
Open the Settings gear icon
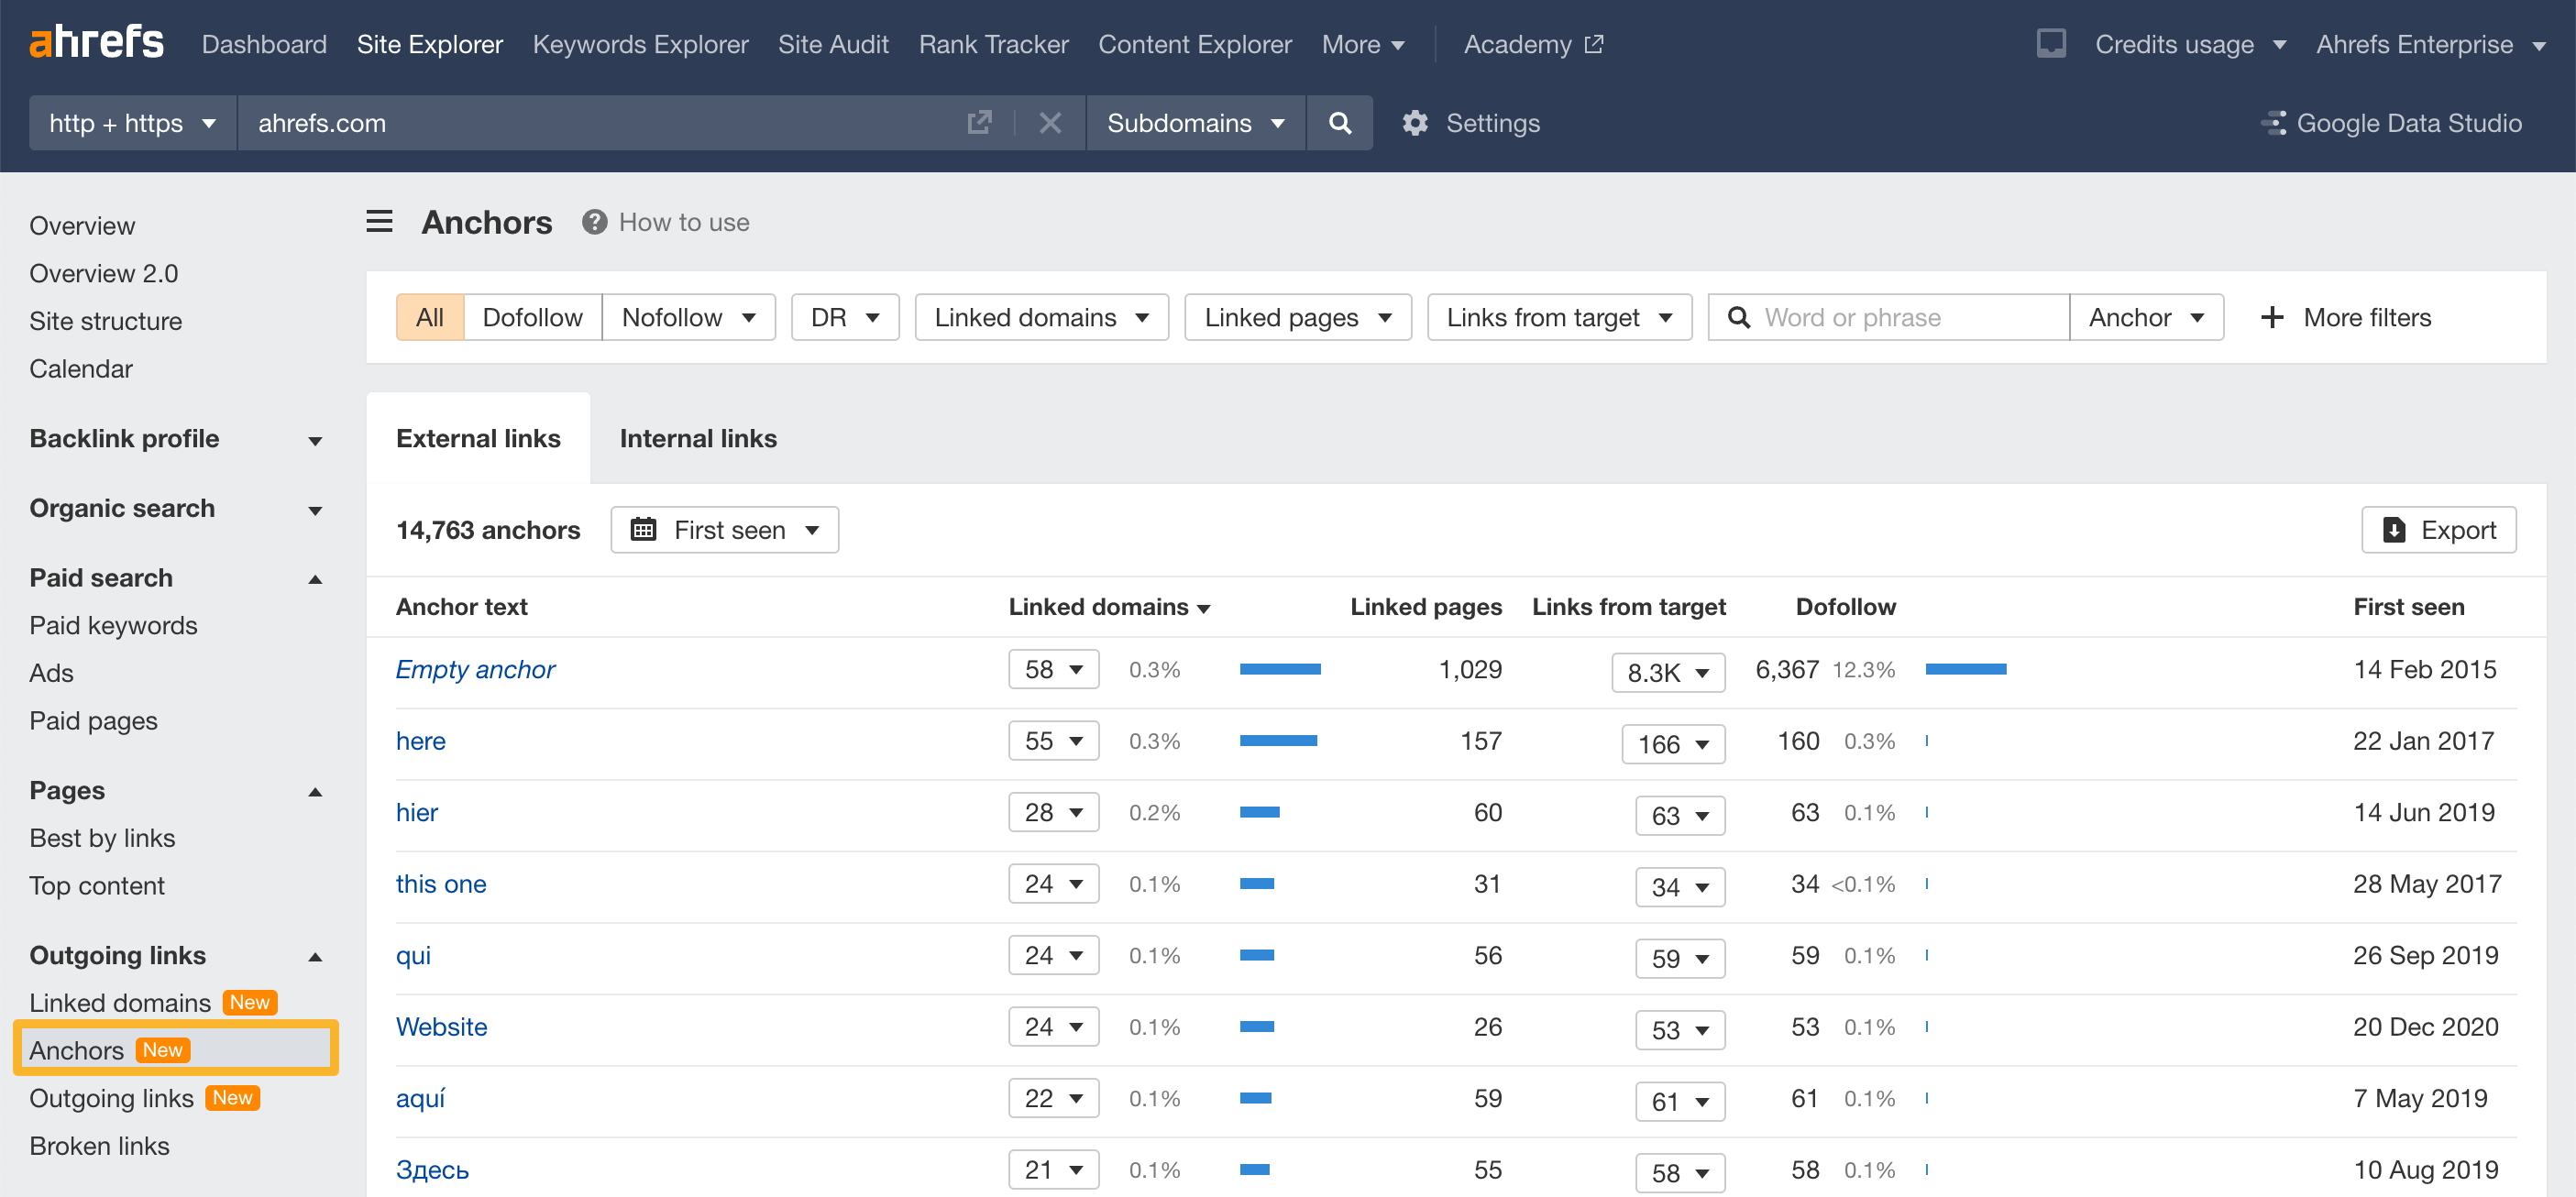point(1414,123)
